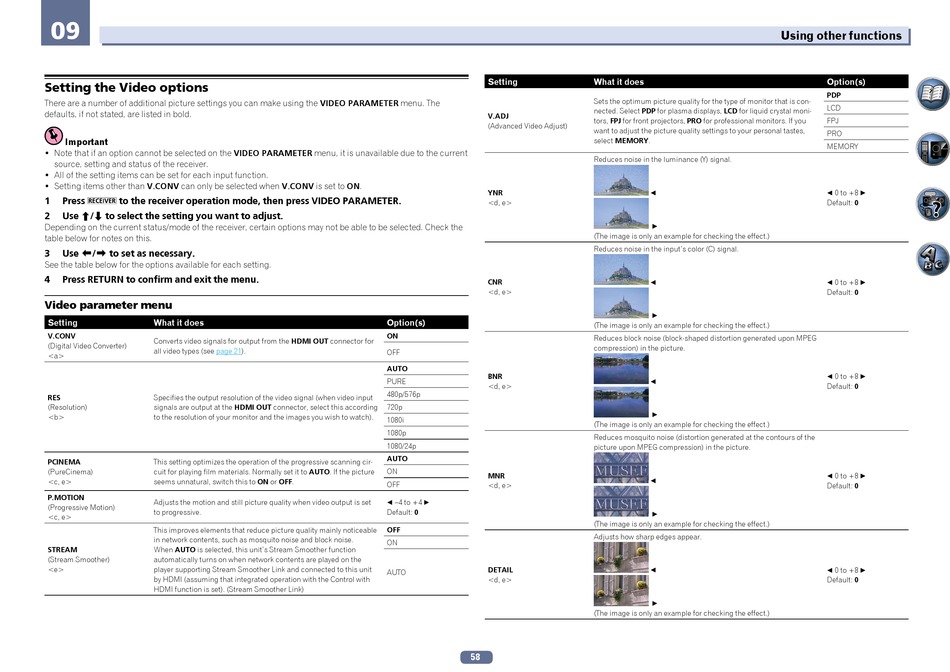Click the receiver device icon in the sidebar

(932, 148)
